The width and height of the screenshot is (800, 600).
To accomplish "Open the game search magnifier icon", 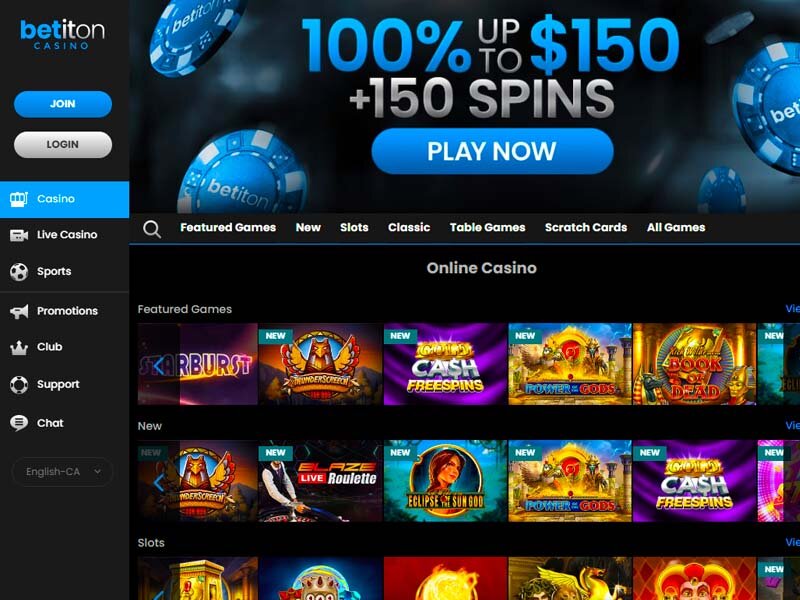I will (152, 229).
